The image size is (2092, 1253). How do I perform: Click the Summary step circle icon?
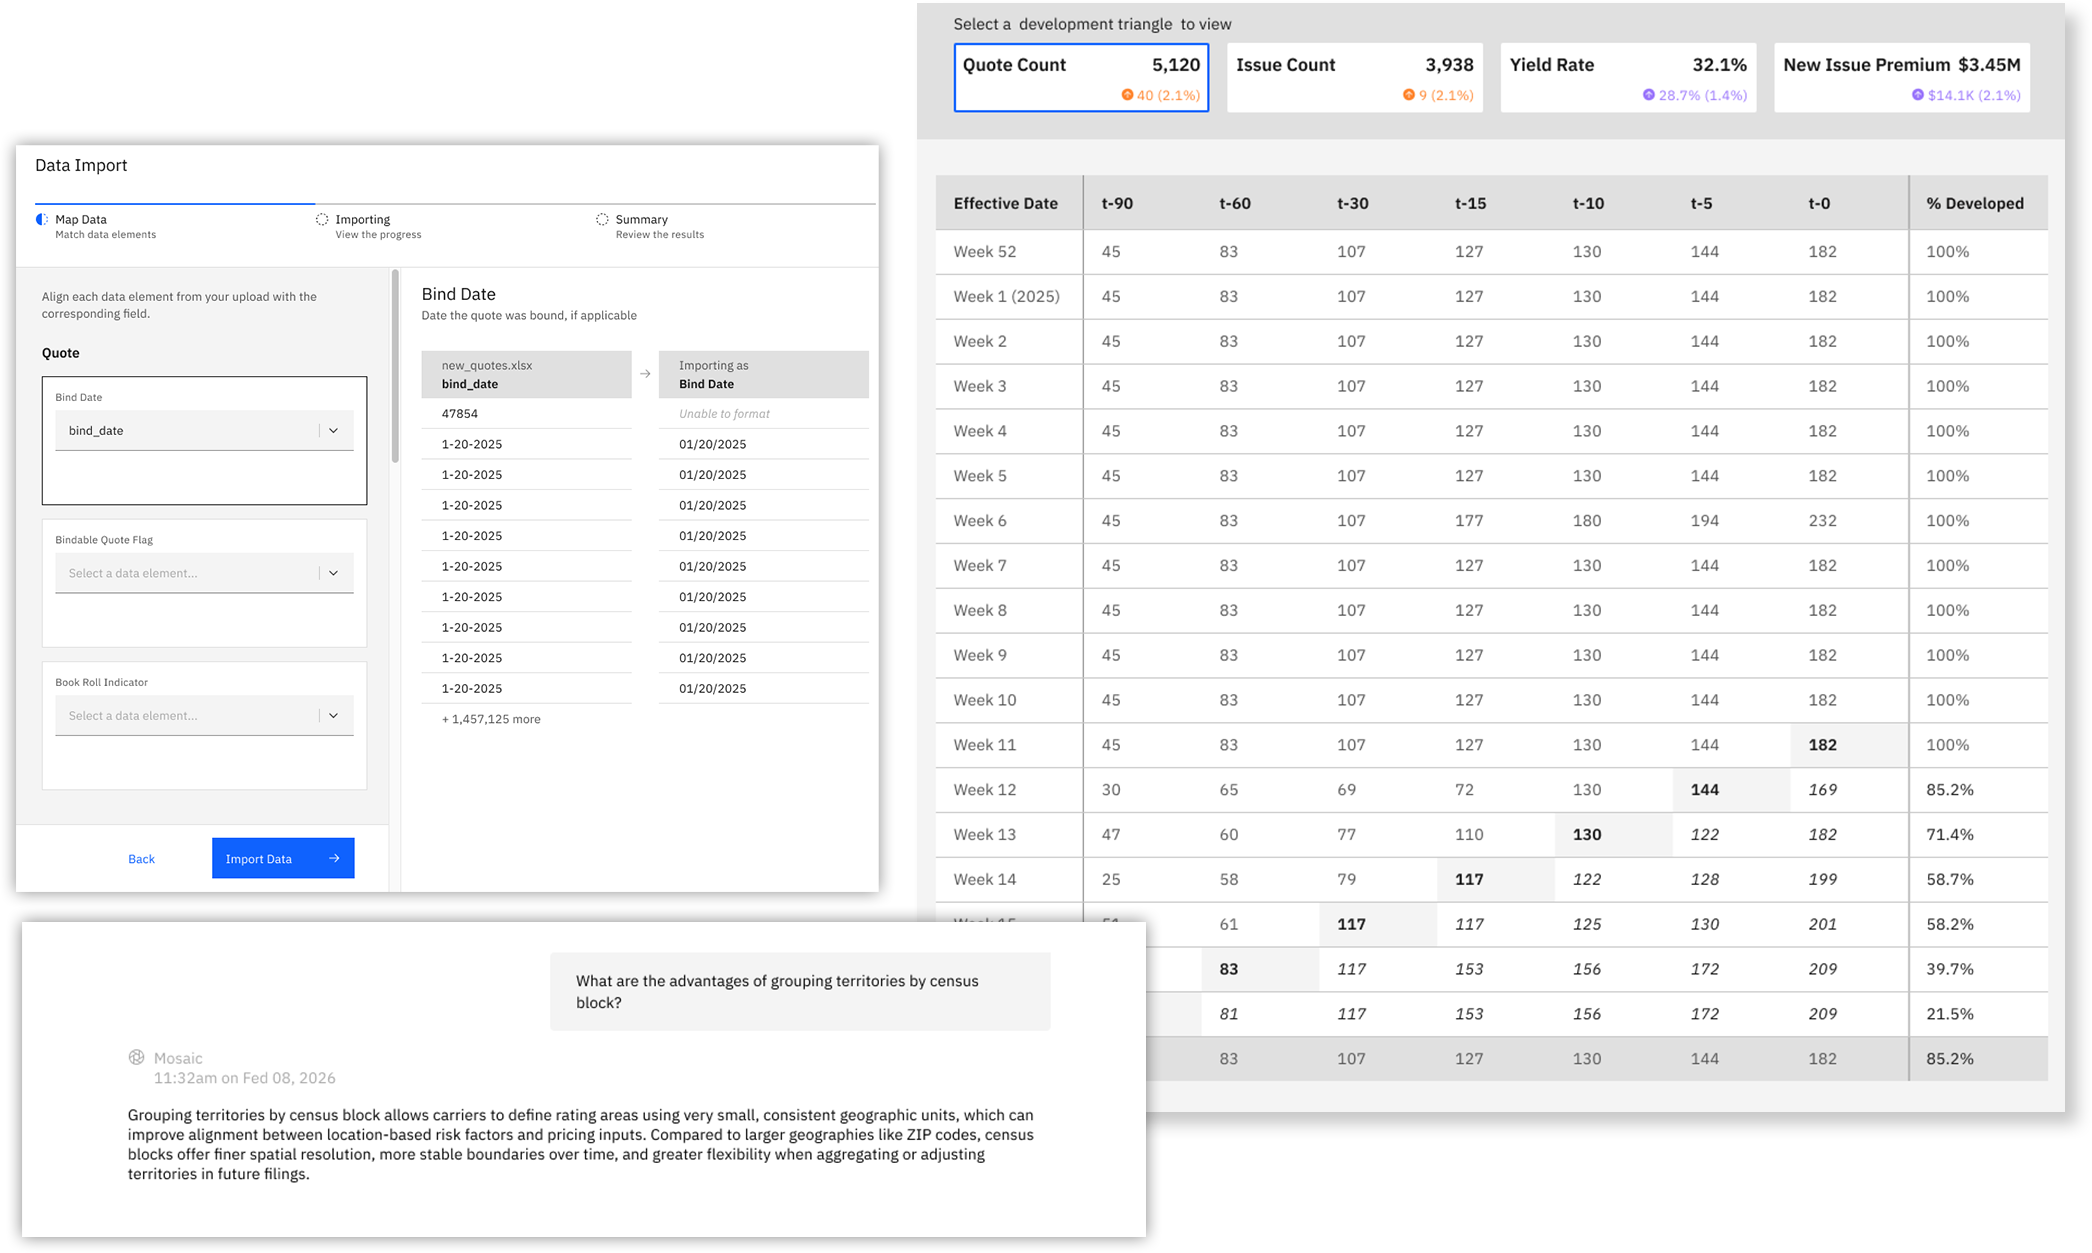[x=602, y=219]
